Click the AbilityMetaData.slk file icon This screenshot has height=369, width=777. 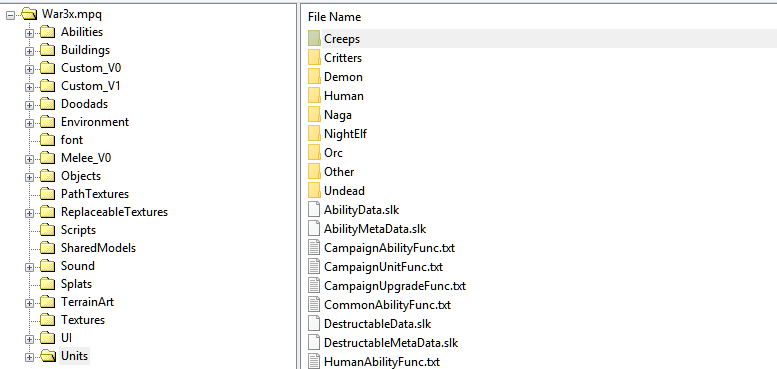coord(314,228)
